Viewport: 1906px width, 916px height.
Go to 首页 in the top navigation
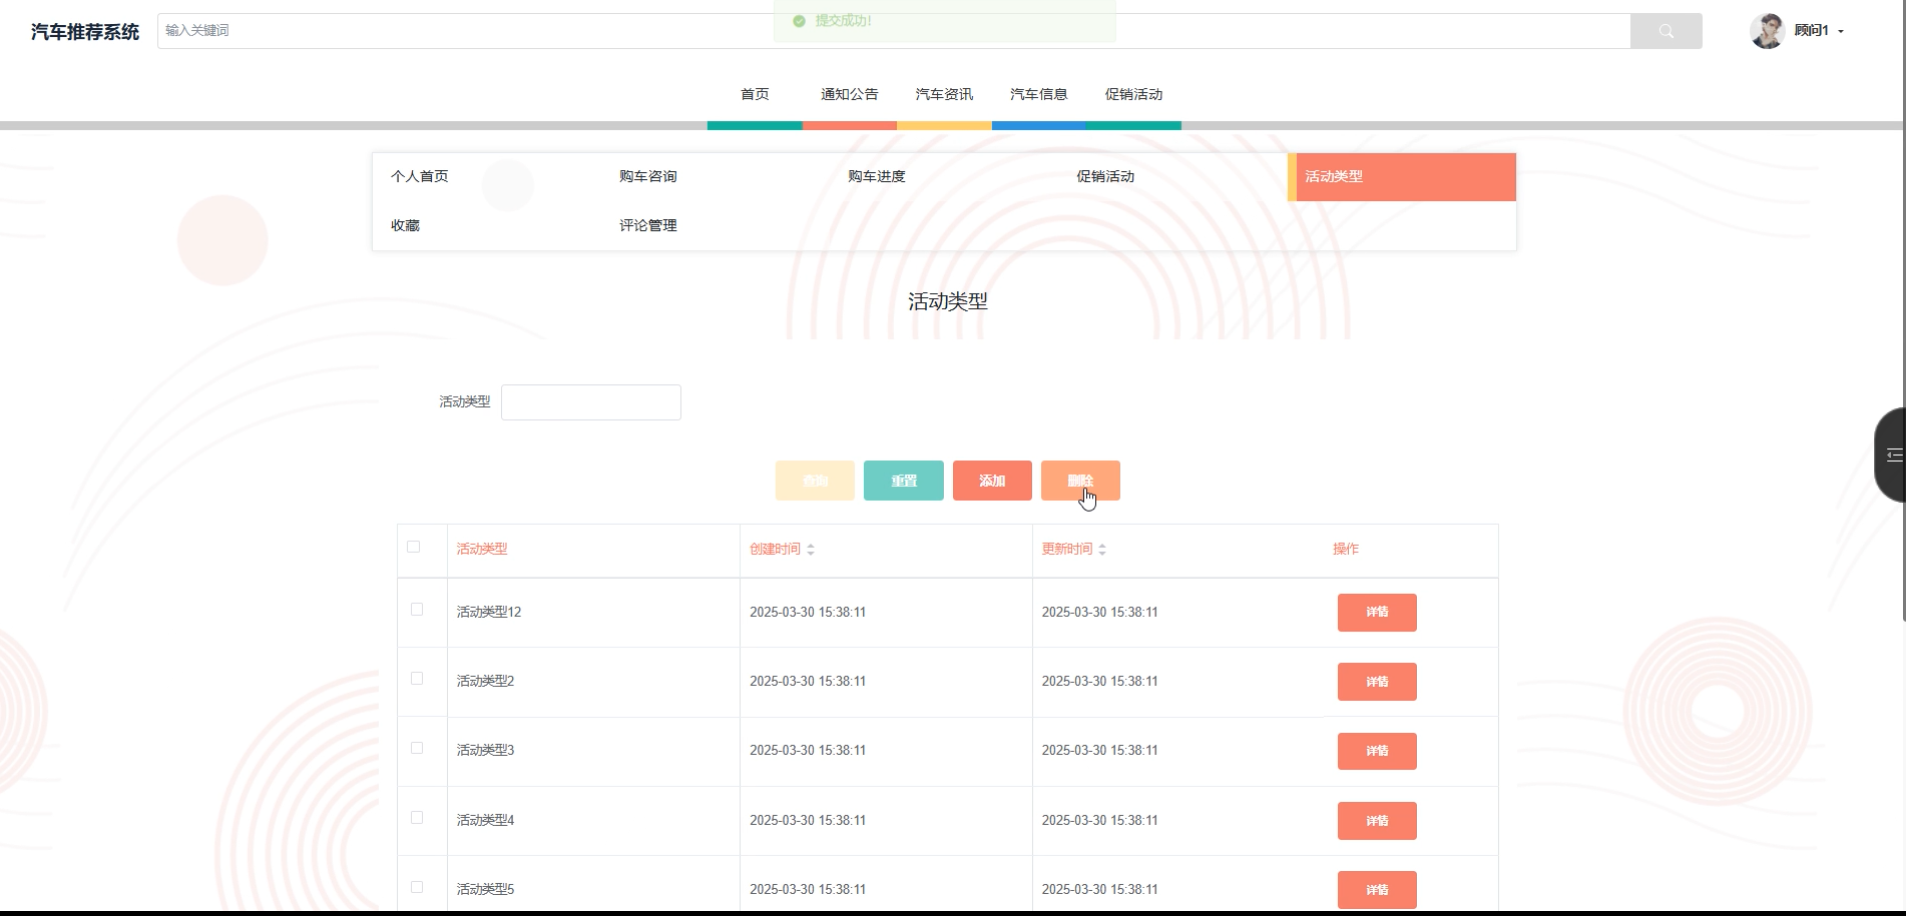(x=755, y=94)
